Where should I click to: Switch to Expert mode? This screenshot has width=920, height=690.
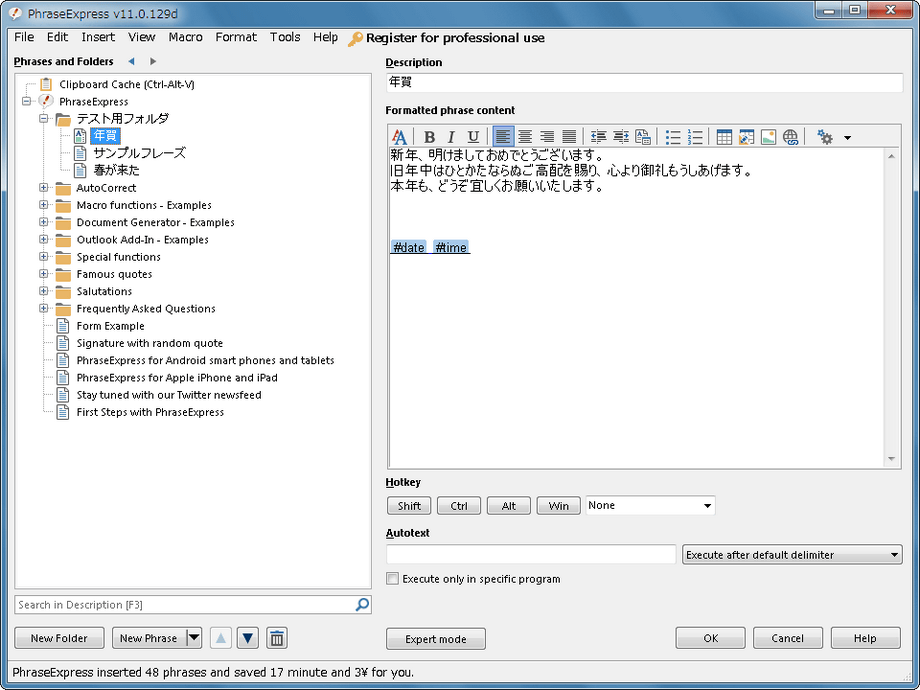click(436, 638)
